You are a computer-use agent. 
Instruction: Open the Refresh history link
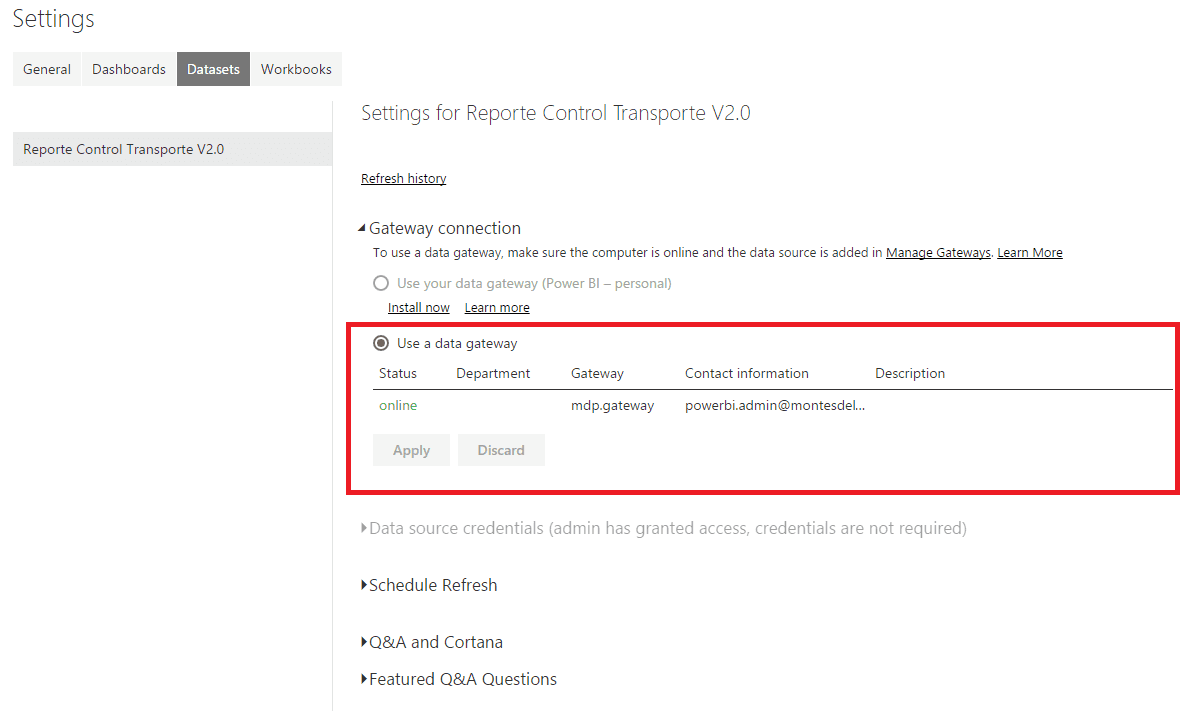tap(404, 178)
